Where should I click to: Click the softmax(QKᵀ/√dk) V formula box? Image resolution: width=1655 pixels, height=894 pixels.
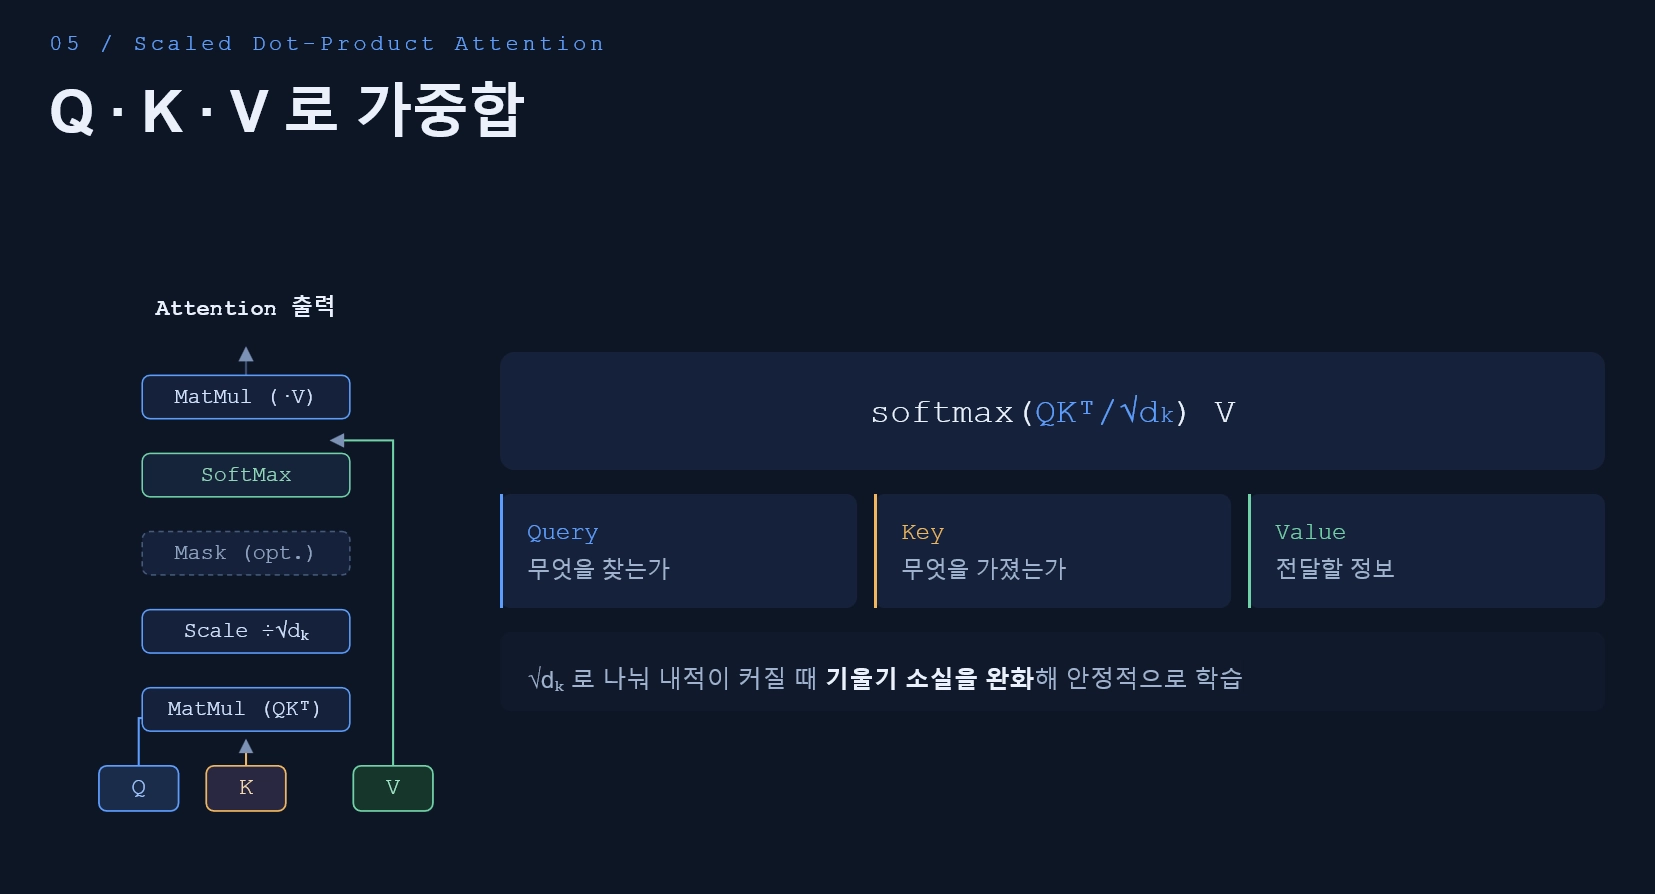1052,411
